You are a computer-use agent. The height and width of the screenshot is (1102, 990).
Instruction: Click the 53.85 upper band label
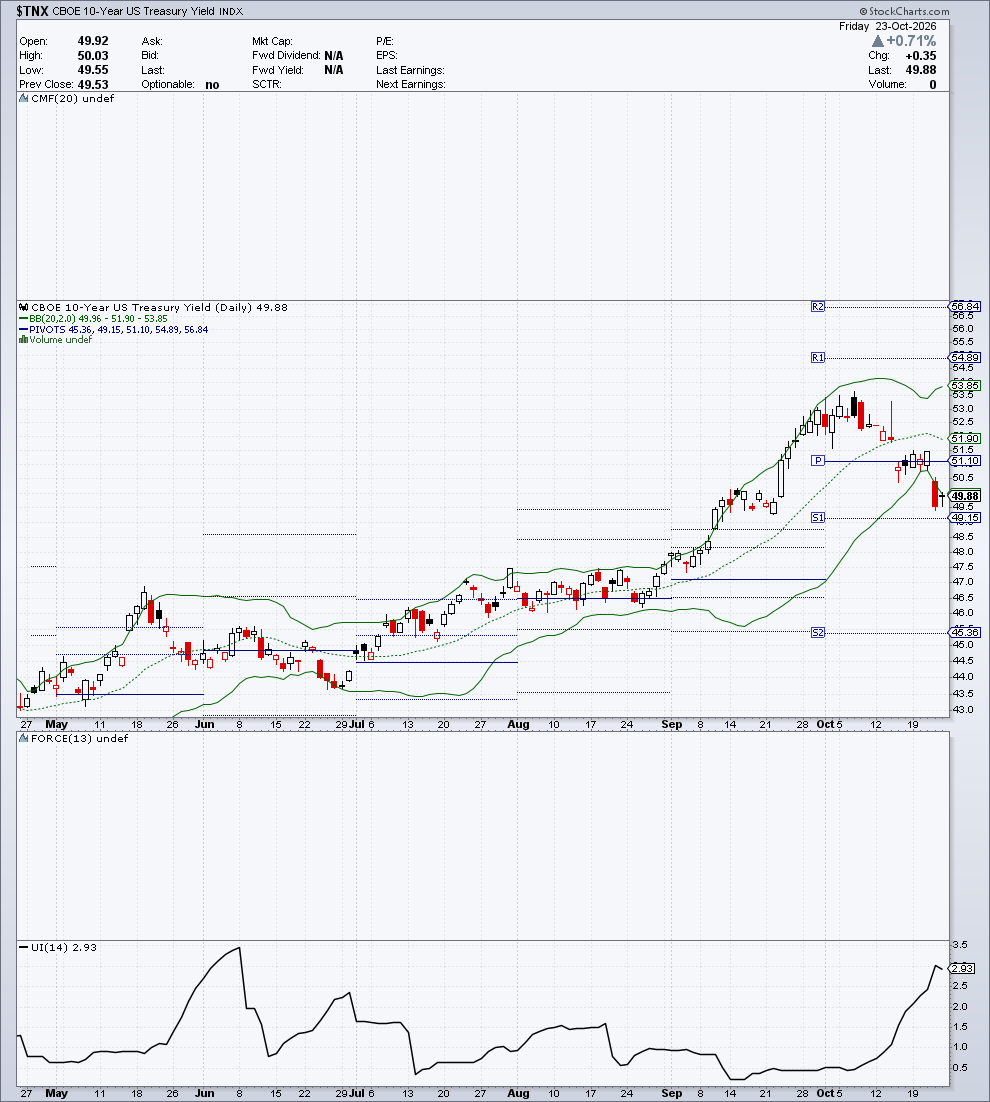(x=965, y=385)
